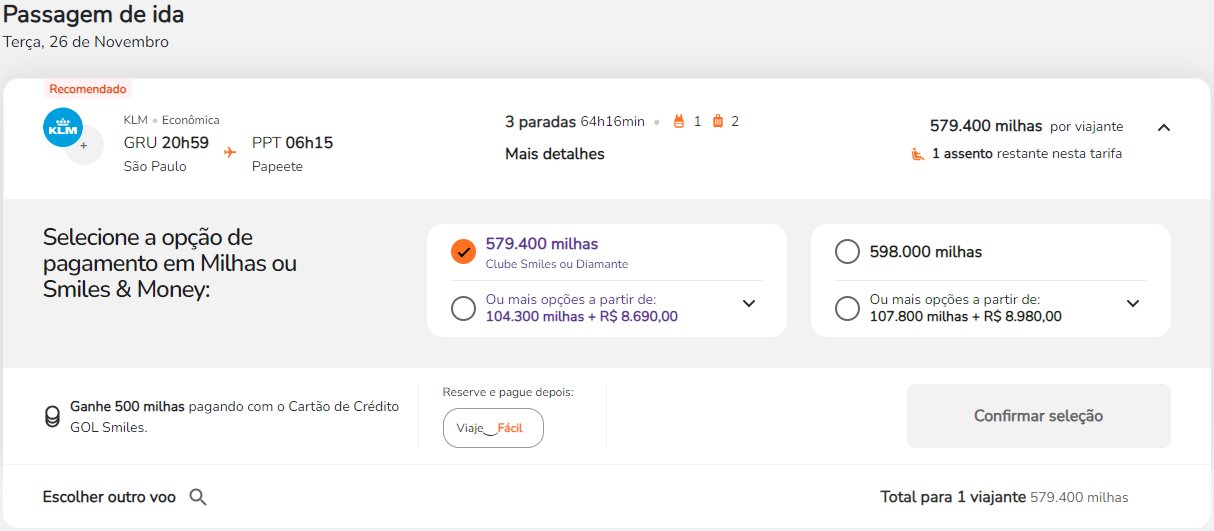Expand more options under 579.400 milhas
Viewport: 1214px width, 531px height.
[749, 304]
